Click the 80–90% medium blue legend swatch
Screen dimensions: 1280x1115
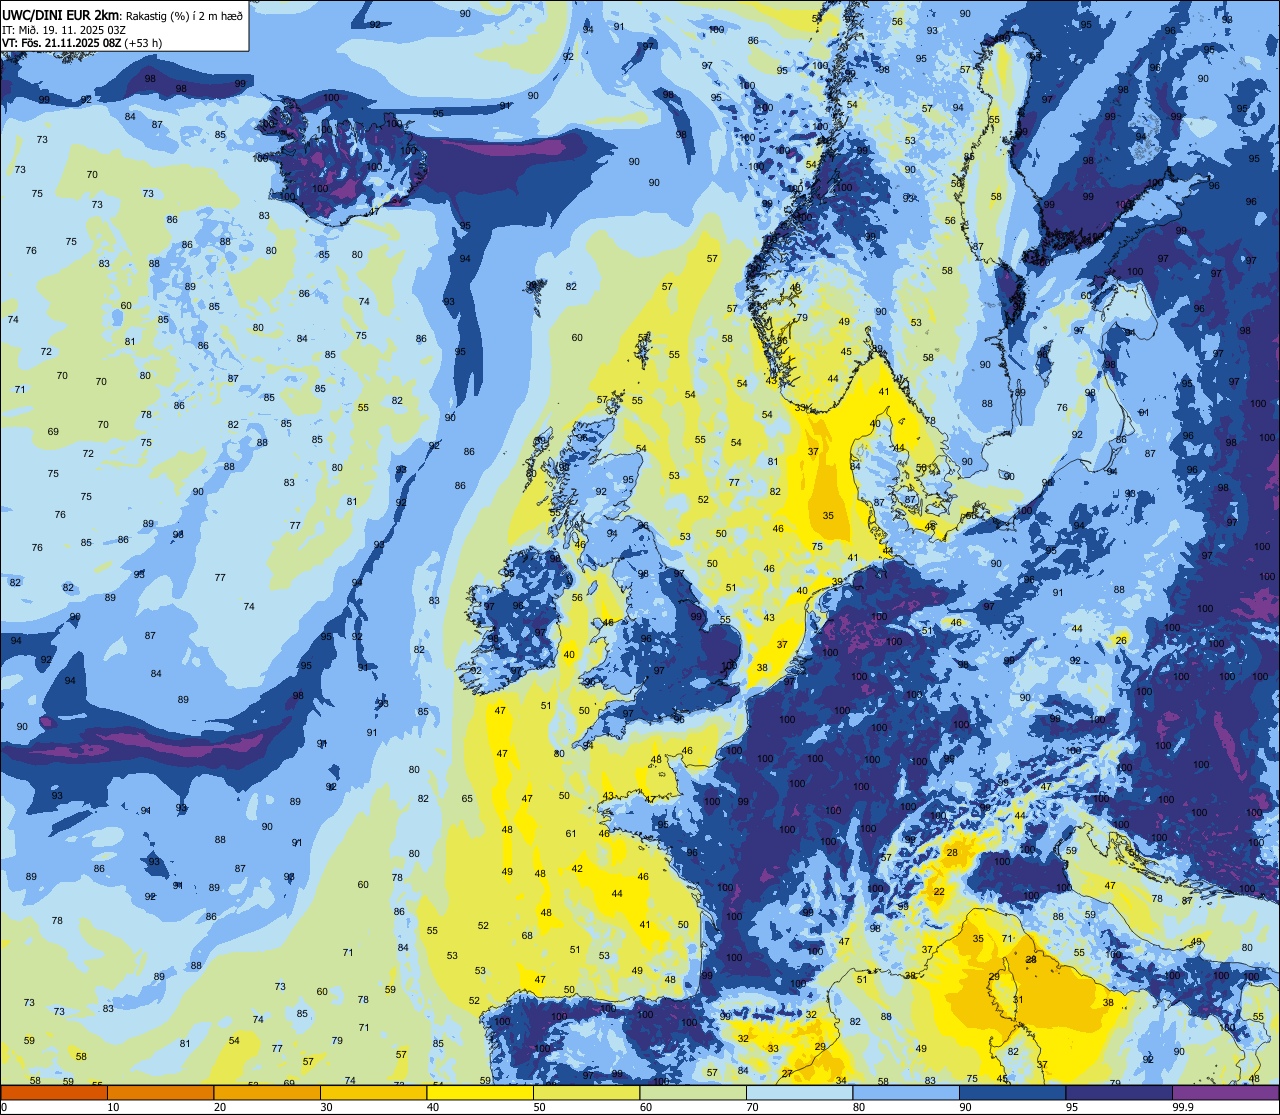906,1092
